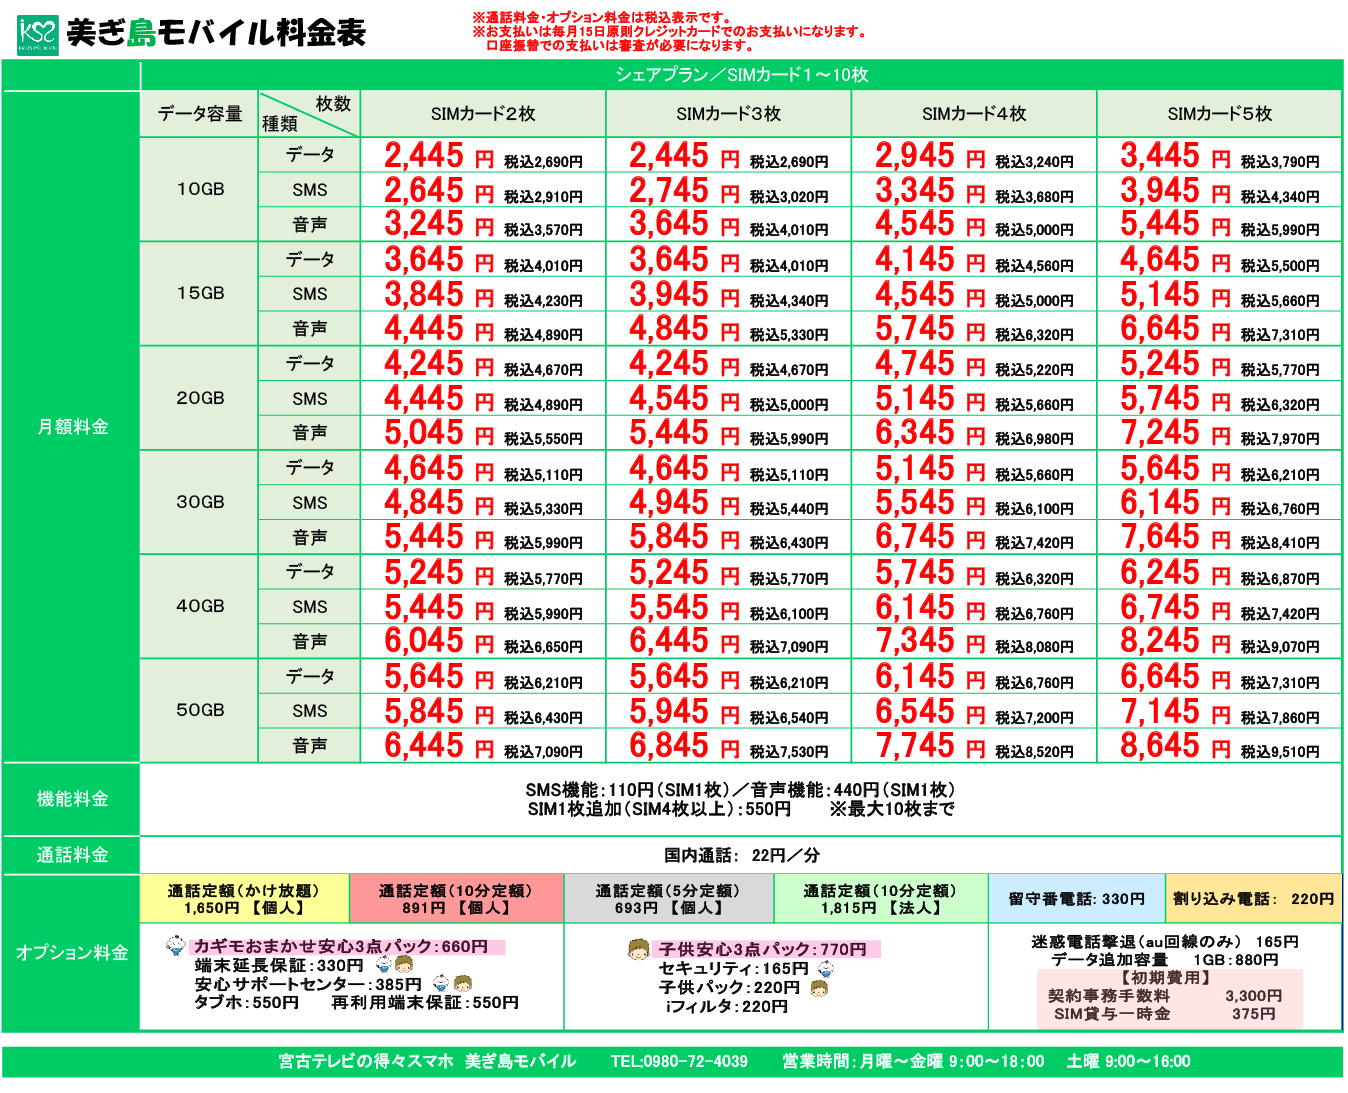1348x1093 pixels.
Task: Click the 50GB data capacity row header
Action: click(x=200, y=710)
